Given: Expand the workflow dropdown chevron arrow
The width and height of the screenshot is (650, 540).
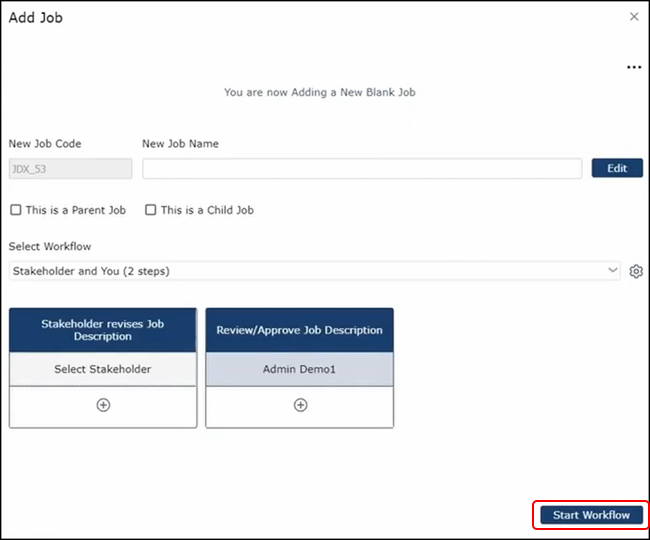Looking at the screenshot, I should point(613,271).
